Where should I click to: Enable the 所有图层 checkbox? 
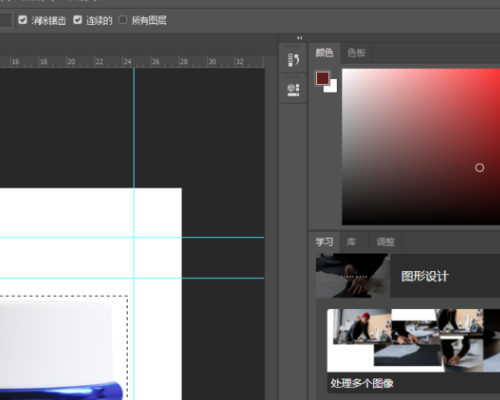(x=123, y=20)
